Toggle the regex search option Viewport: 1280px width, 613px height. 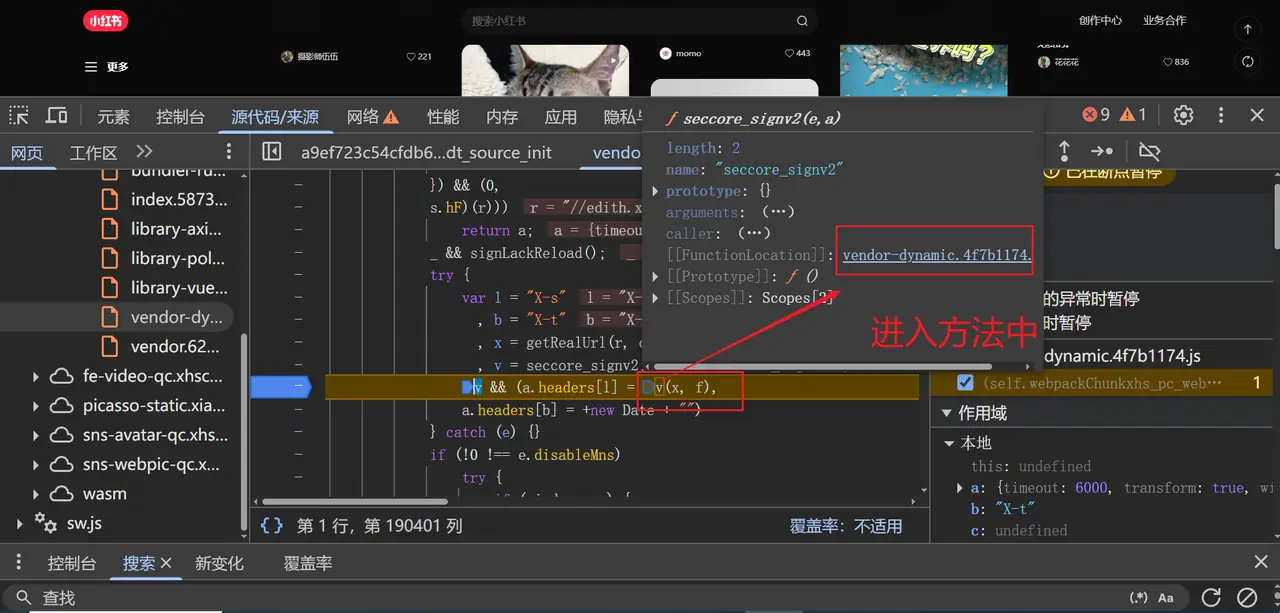pyautogui.click(x=1138, y=597)
